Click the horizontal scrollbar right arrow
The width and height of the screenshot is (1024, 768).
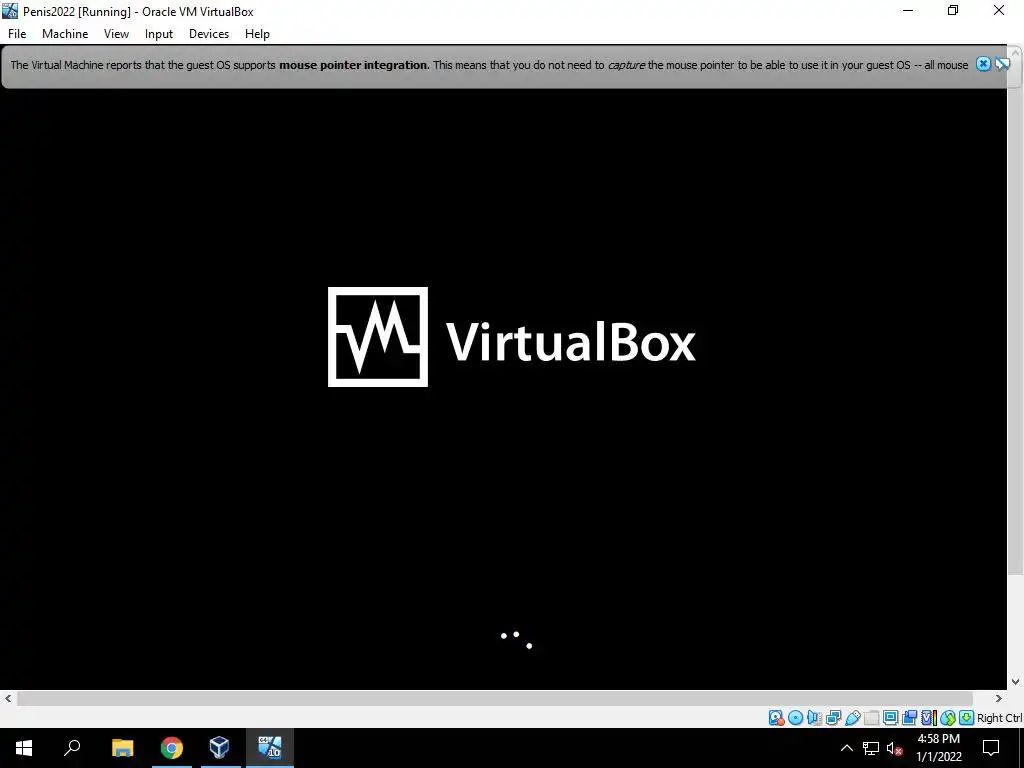[999, 698]
